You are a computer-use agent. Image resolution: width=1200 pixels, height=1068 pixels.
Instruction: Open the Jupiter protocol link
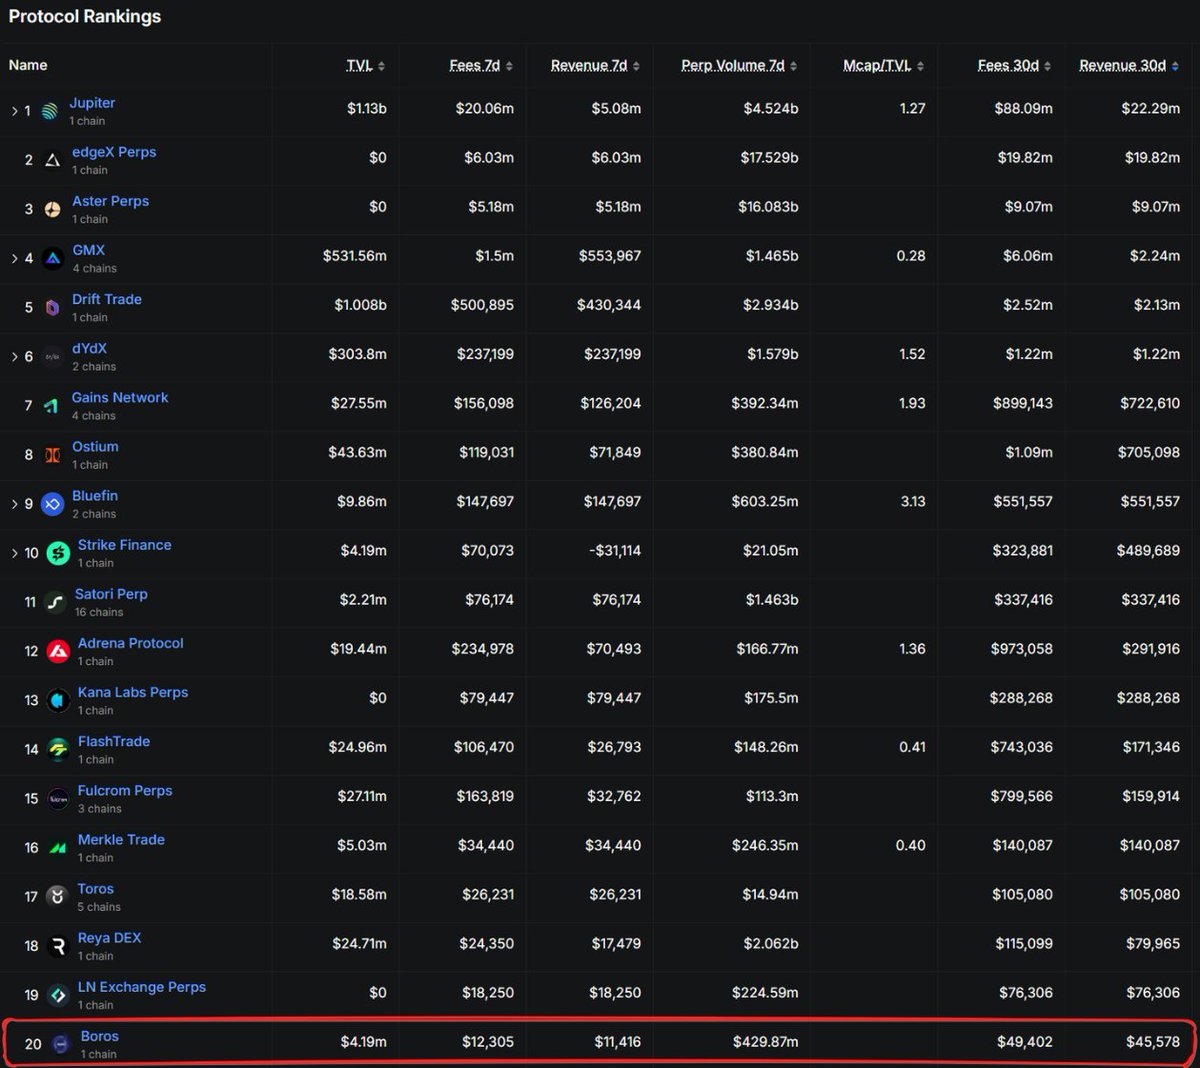[x=92, y=103]
